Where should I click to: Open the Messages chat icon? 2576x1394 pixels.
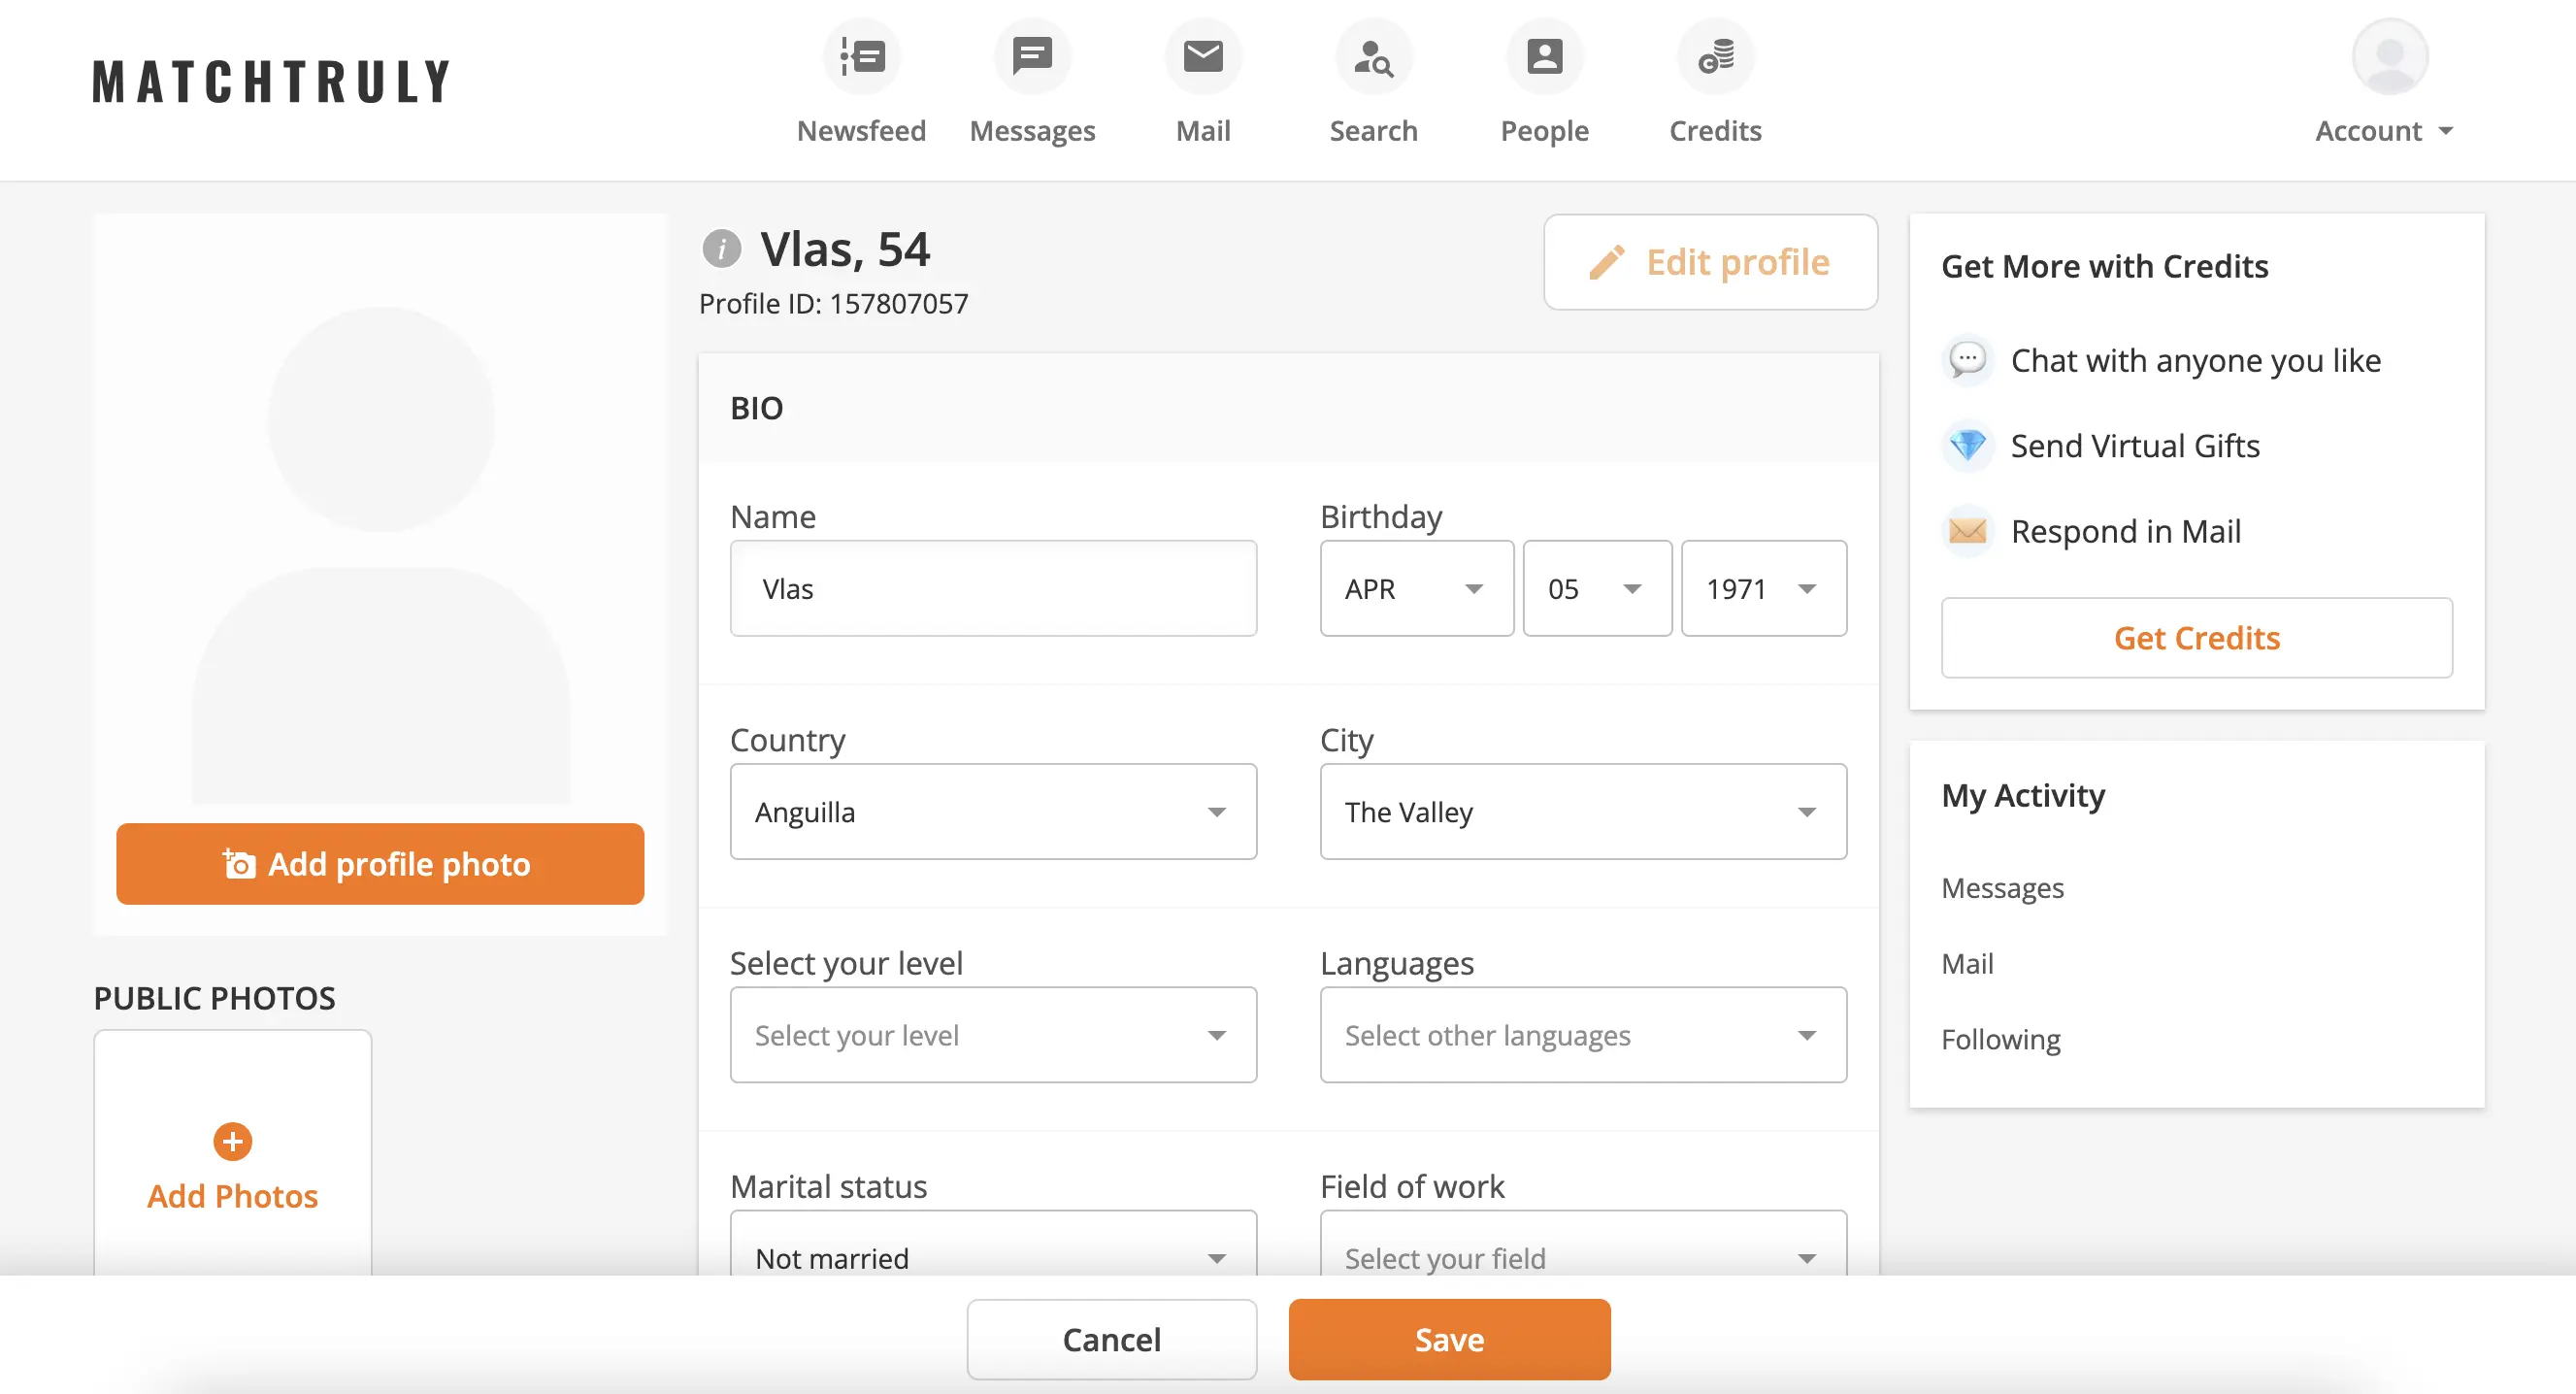click(1032, 57)
